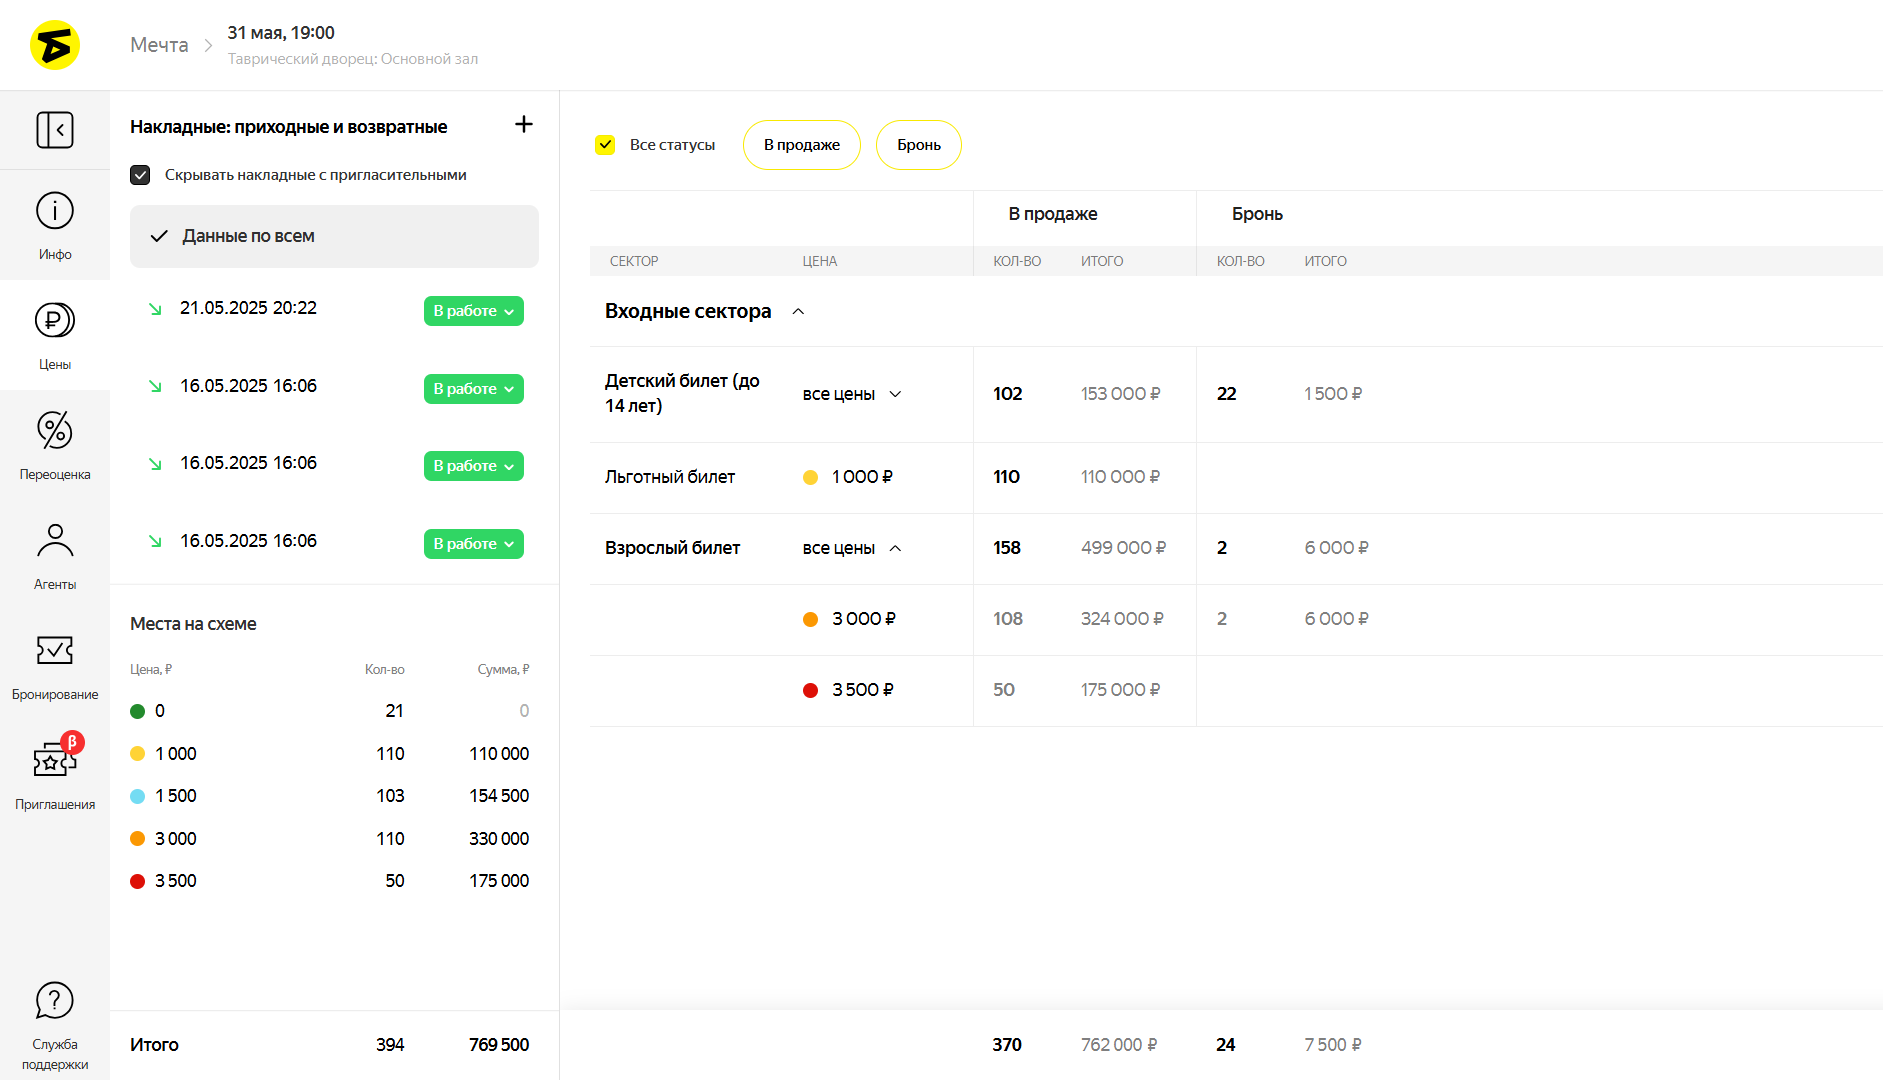Click the yellow logo in the top corner

pos(55,45)
